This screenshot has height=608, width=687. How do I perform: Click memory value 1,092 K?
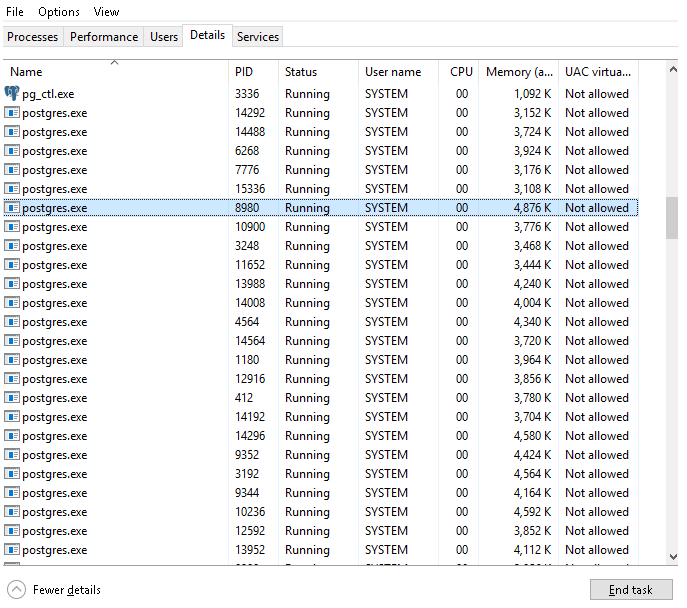[532, 94]
